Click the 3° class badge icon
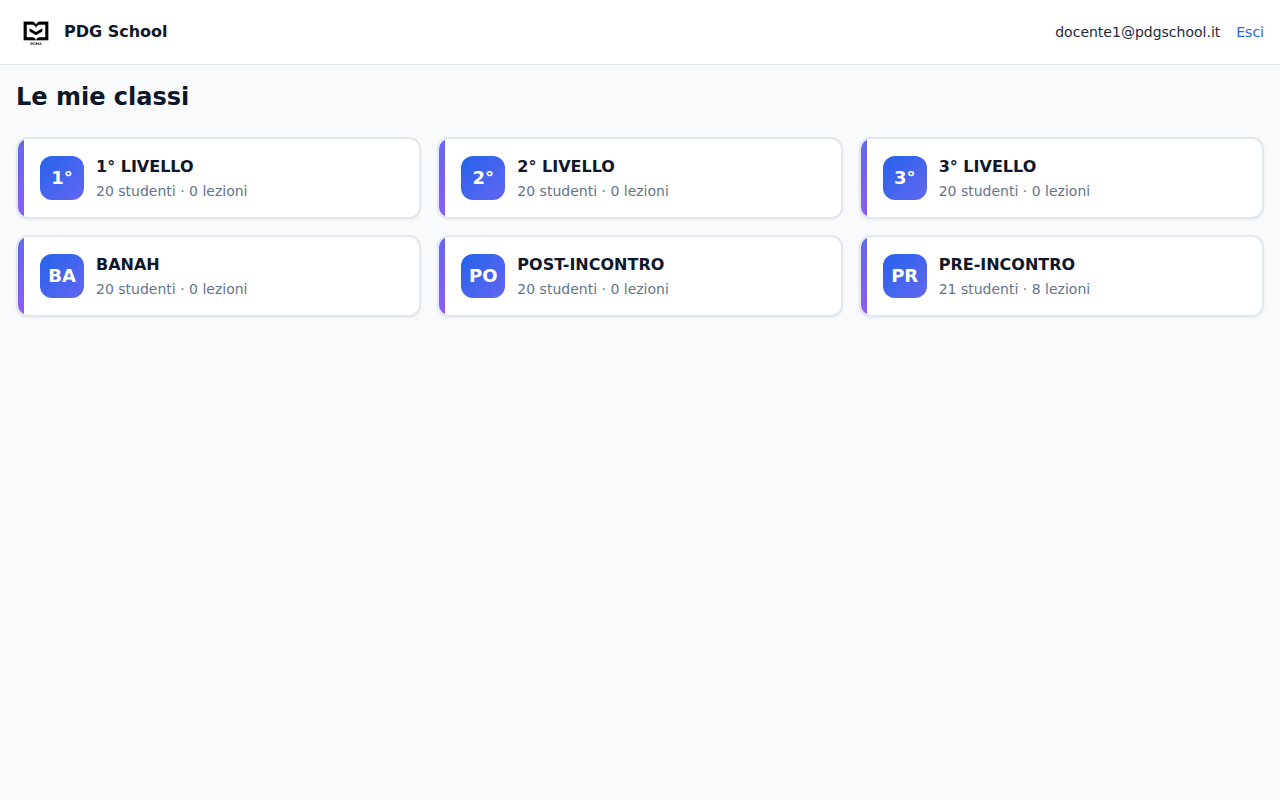This screenshot has width=1280, height=800. click(x=904, y=178)
